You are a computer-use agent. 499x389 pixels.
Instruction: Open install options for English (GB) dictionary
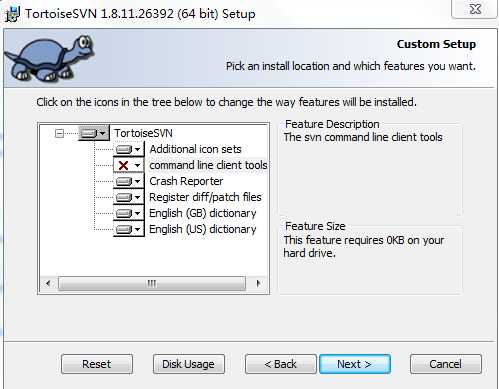pos(129,213)
